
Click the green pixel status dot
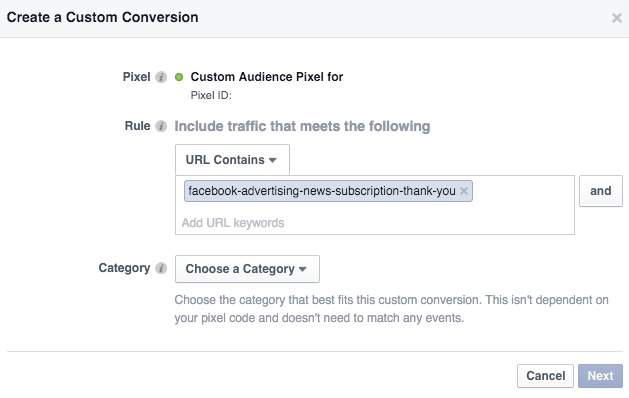(179, 77)
